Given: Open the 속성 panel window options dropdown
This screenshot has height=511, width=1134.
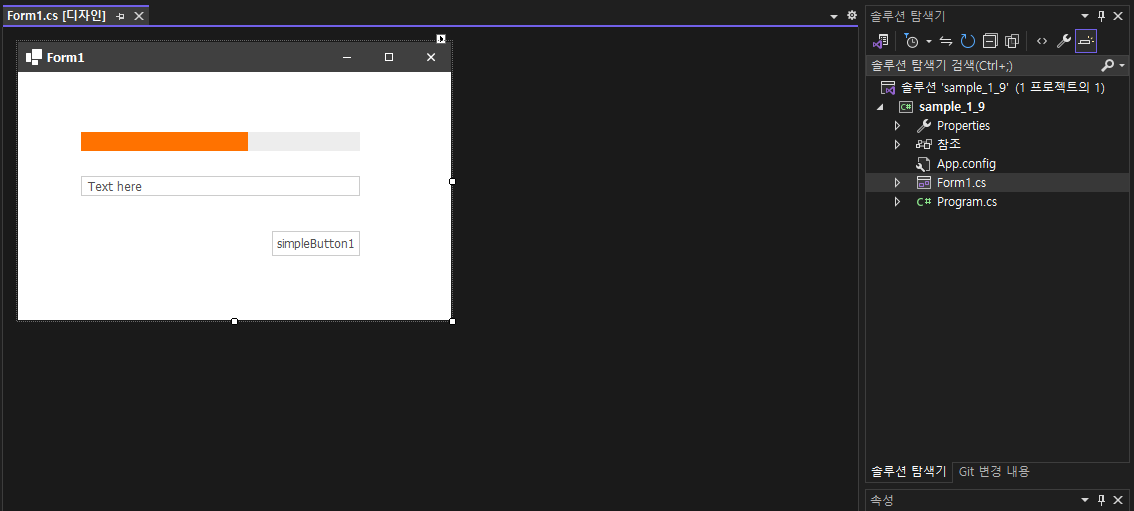Looking at the screenshot, I should (x=1085, y=500).
